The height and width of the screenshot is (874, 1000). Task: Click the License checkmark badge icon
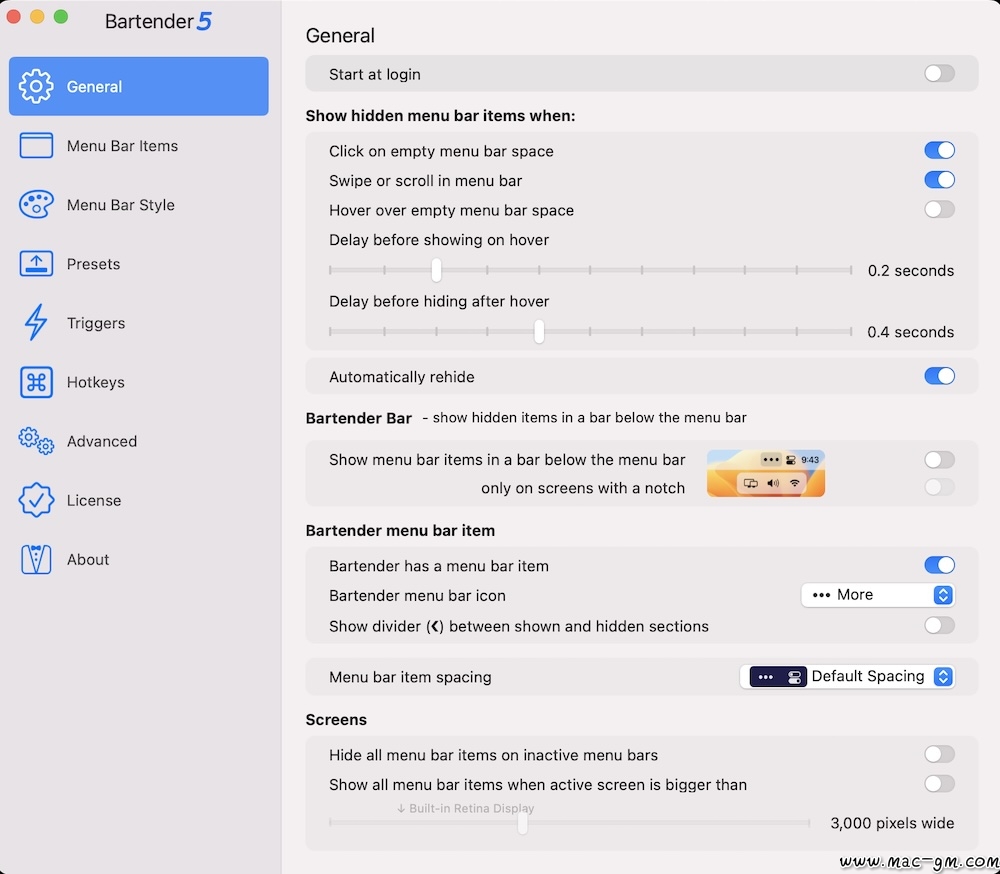[x=36, y=500]
